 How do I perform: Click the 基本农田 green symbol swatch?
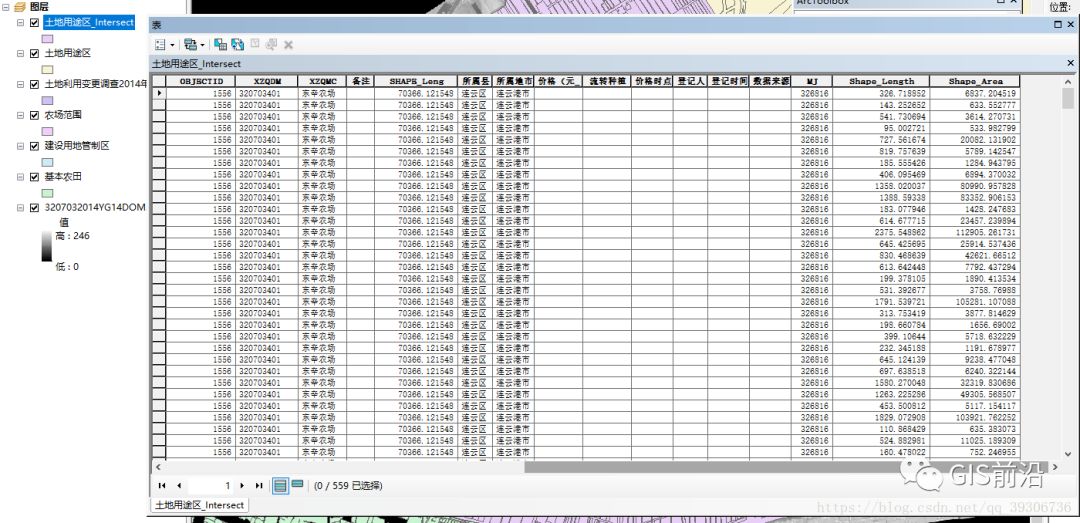[x=48, y=194]
